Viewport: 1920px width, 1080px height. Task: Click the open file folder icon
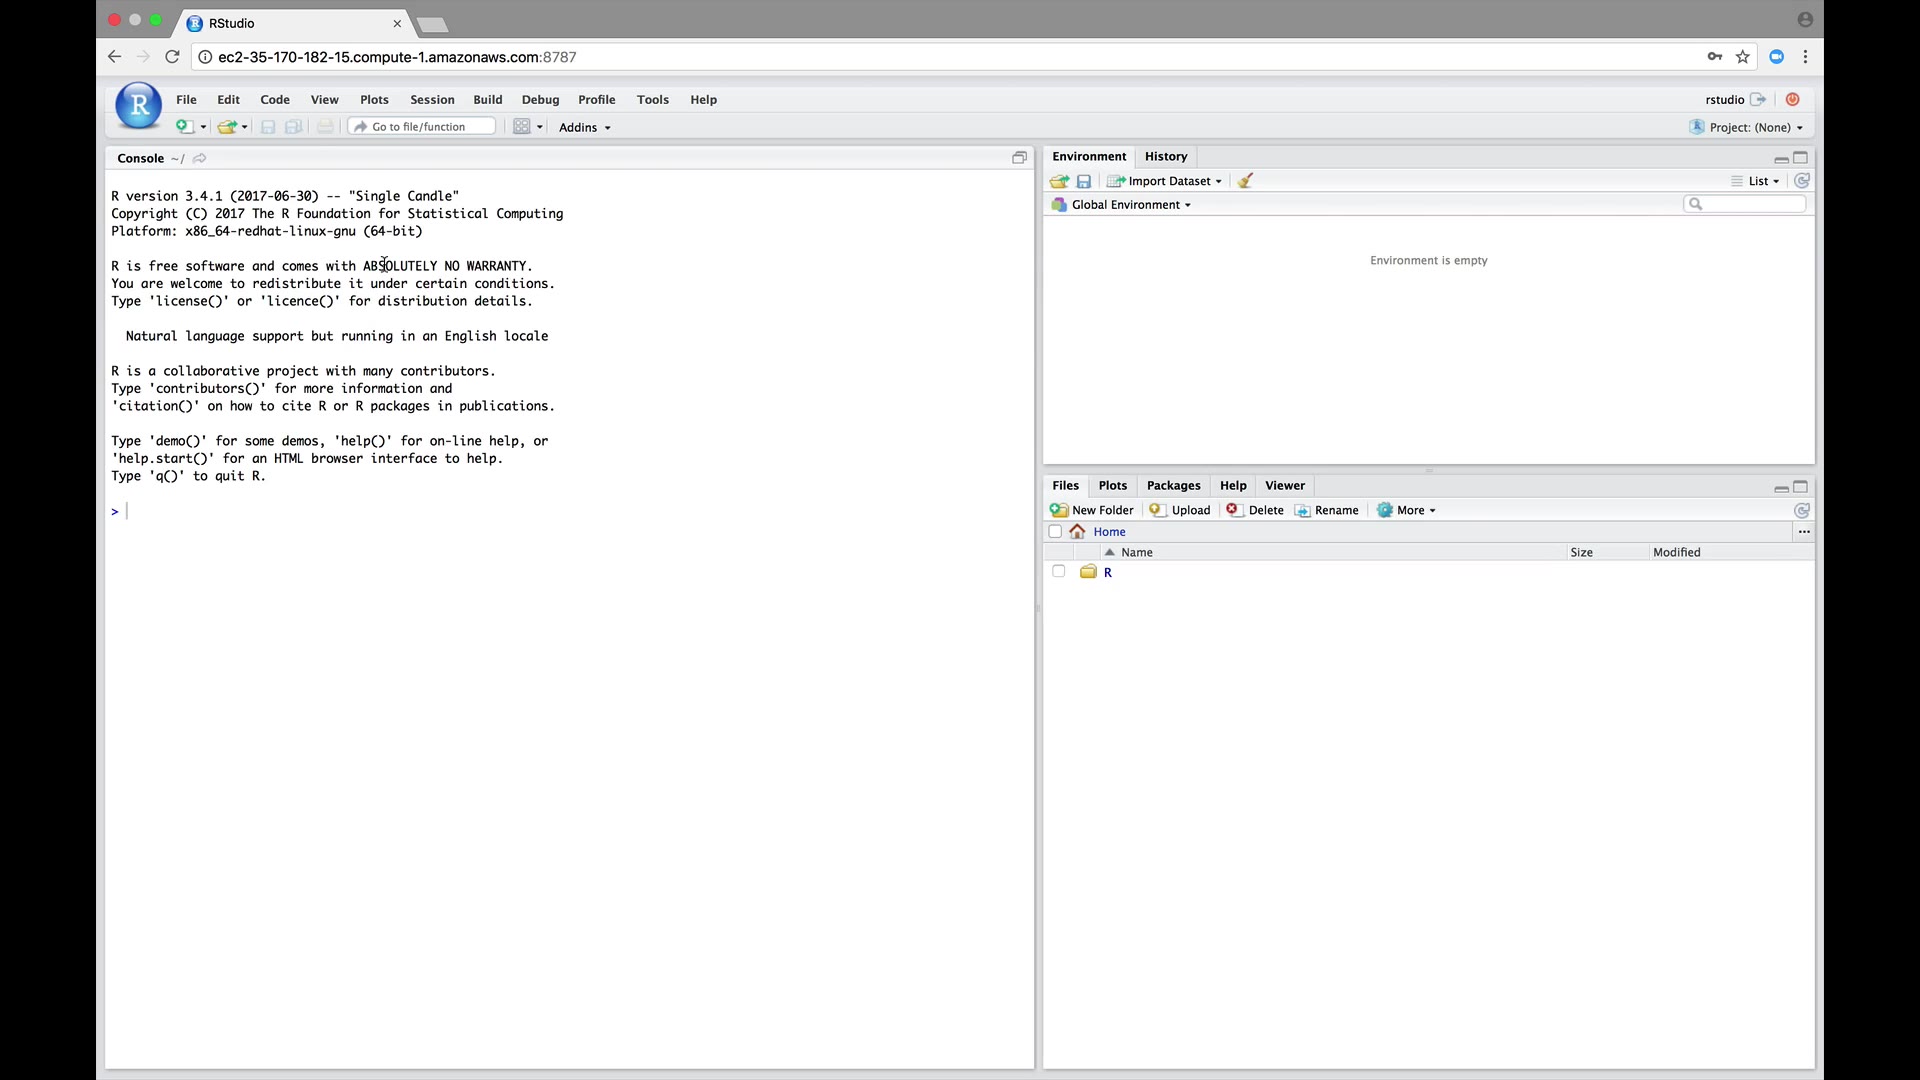click(x=227, y=127)
